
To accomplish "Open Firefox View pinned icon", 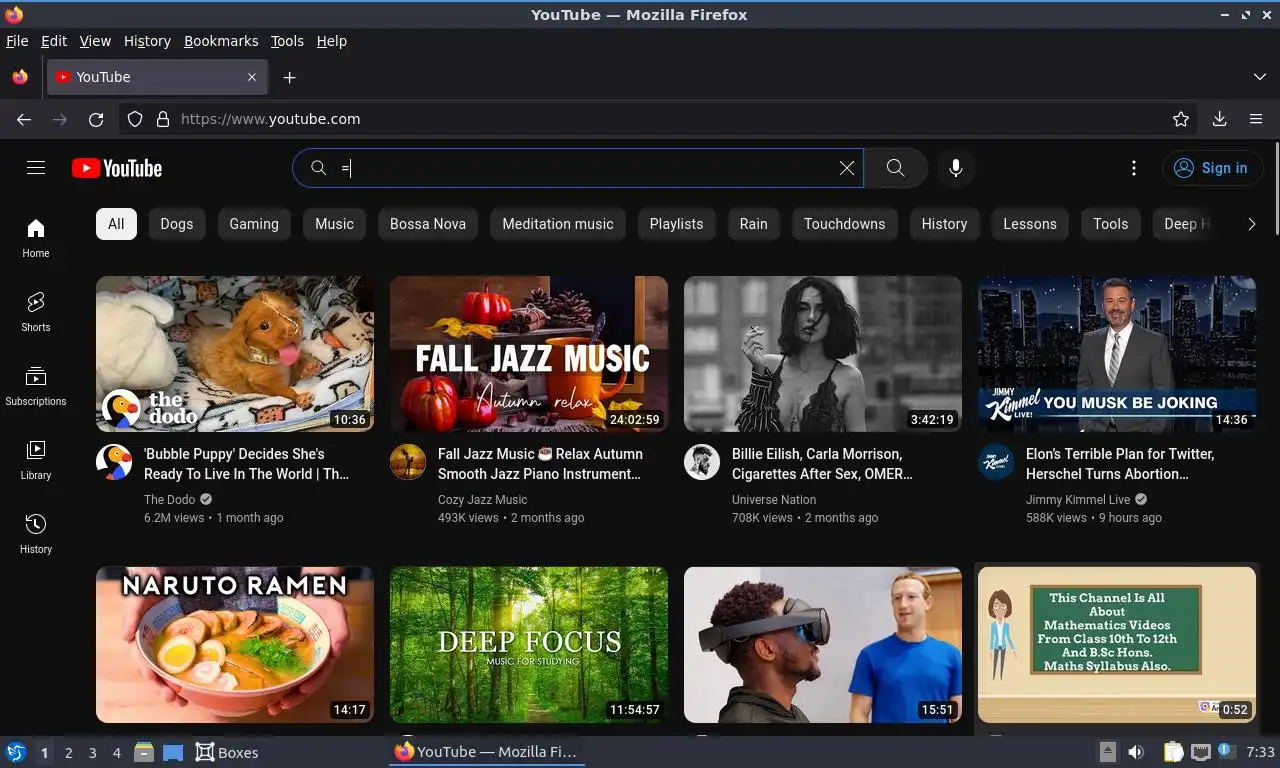I will [20, 77].
